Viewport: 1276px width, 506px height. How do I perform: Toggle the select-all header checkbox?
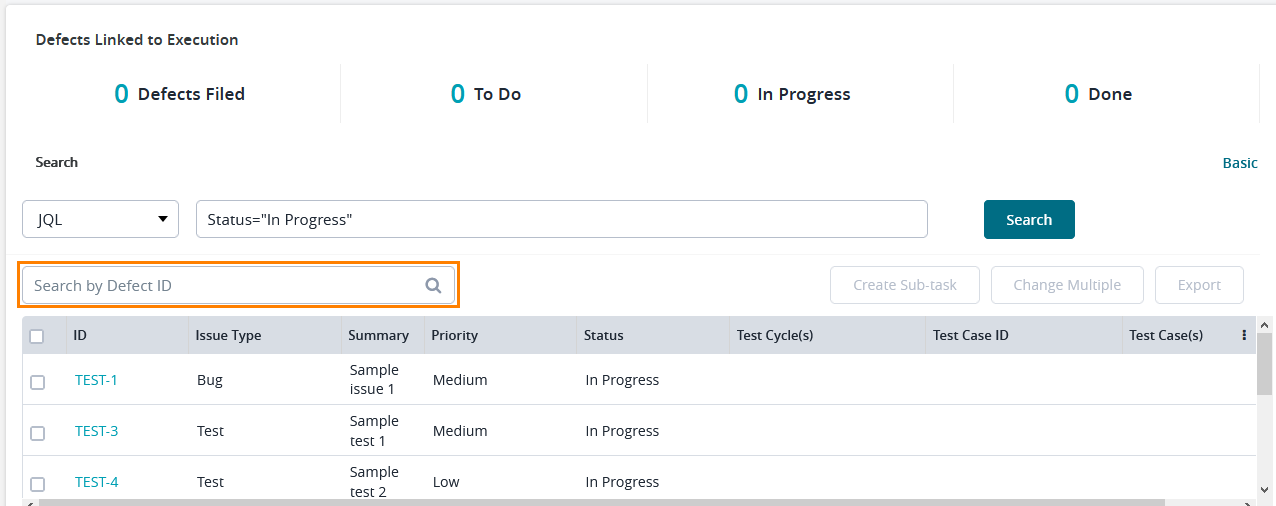(37, 336)
